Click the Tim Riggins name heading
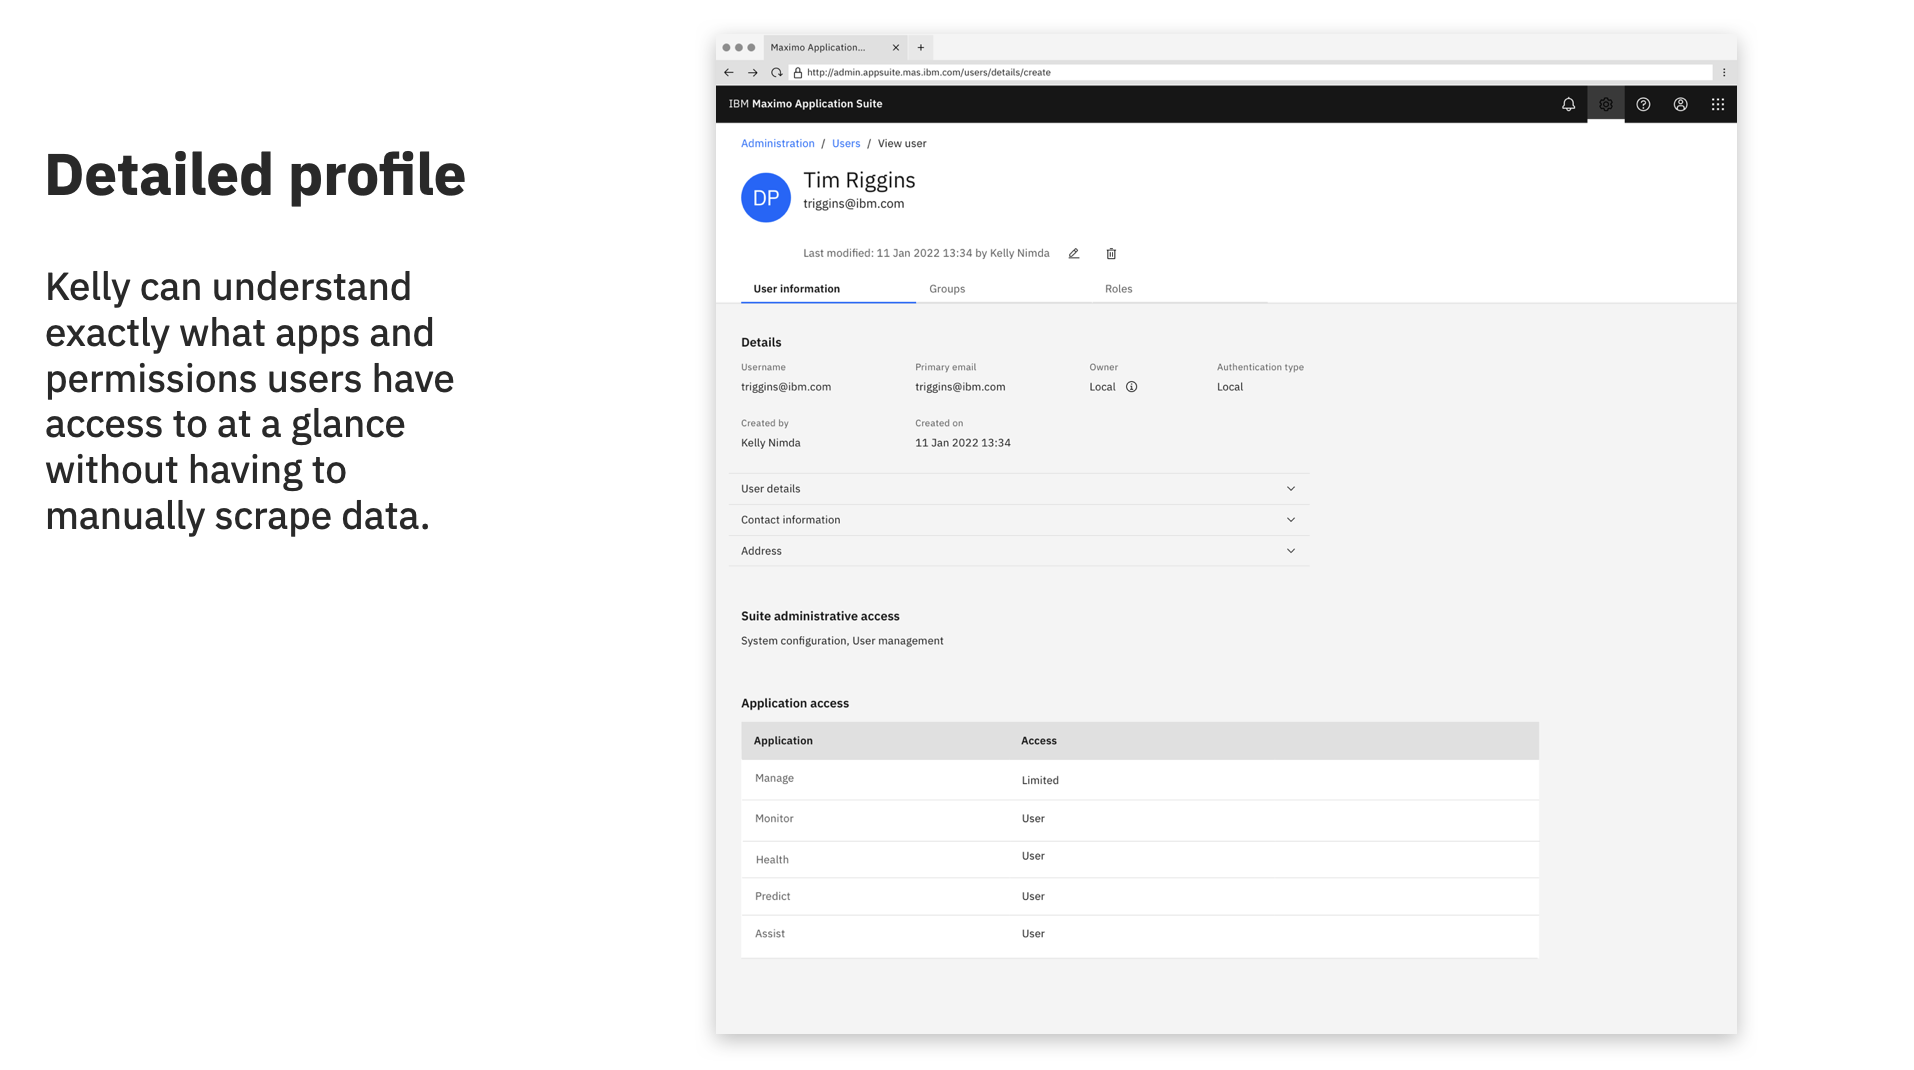 point(858,180)
